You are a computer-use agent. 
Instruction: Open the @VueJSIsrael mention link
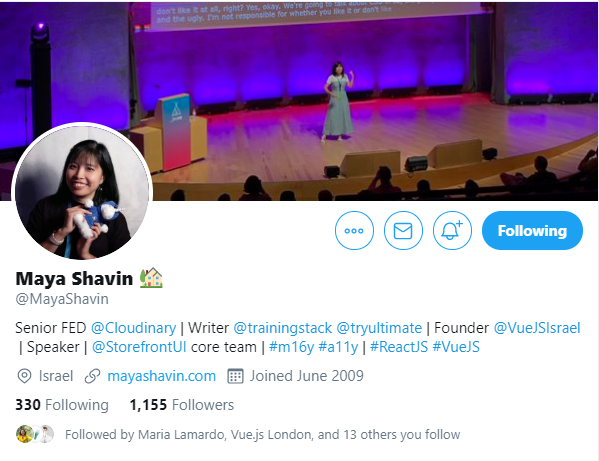click(x=537, y=328)
